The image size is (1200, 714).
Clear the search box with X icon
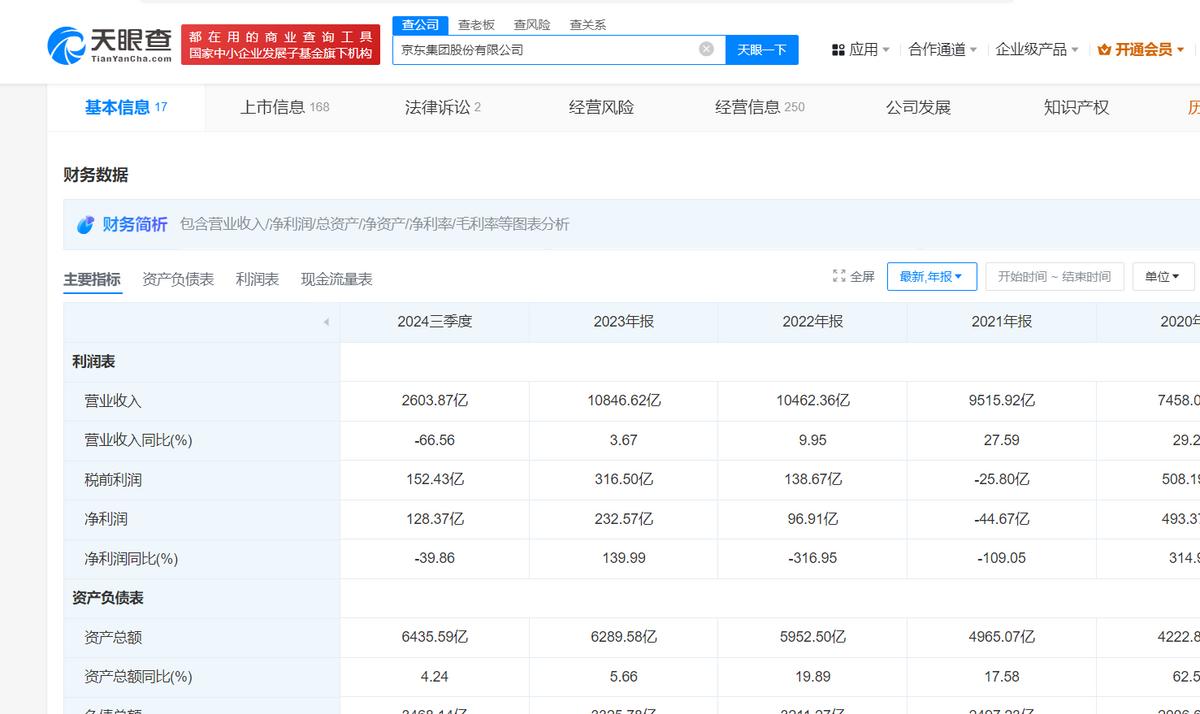click(706, 49)
